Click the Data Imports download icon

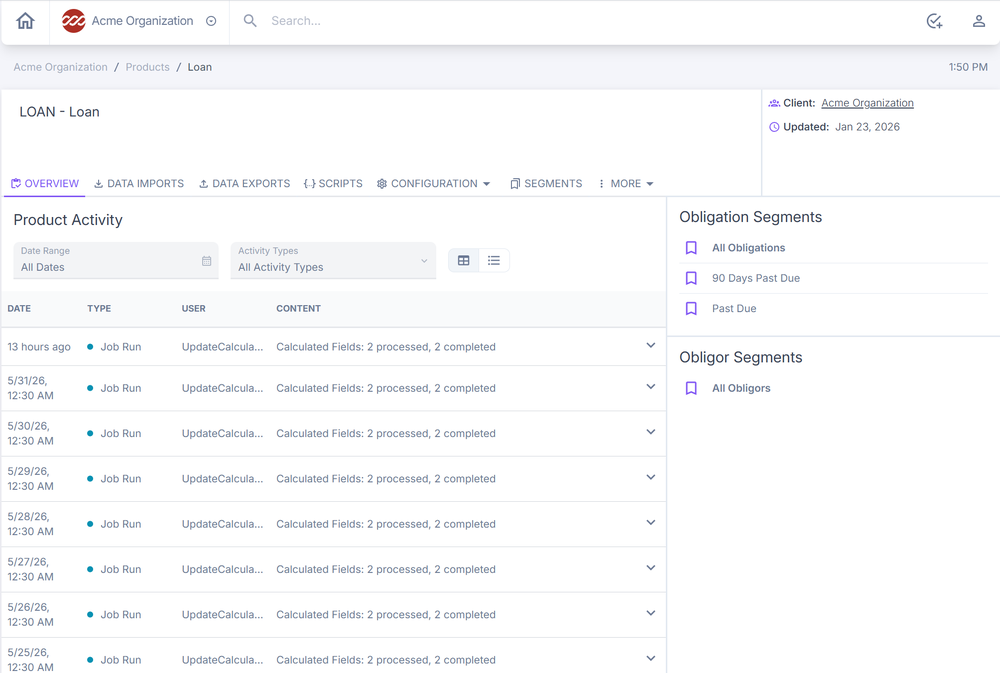(x=98, y=184)
